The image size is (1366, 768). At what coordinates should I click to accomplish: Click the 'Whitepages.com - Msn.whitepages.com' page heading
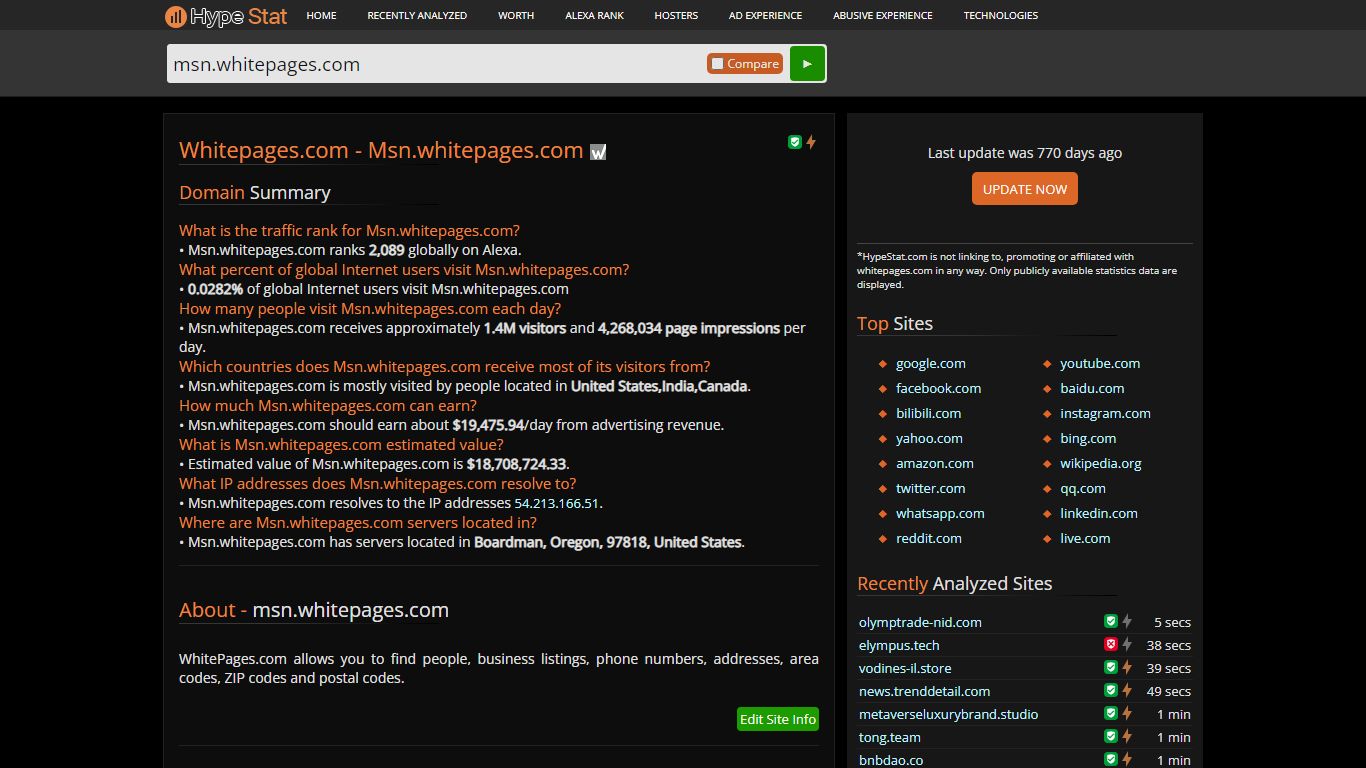point(381,150)
